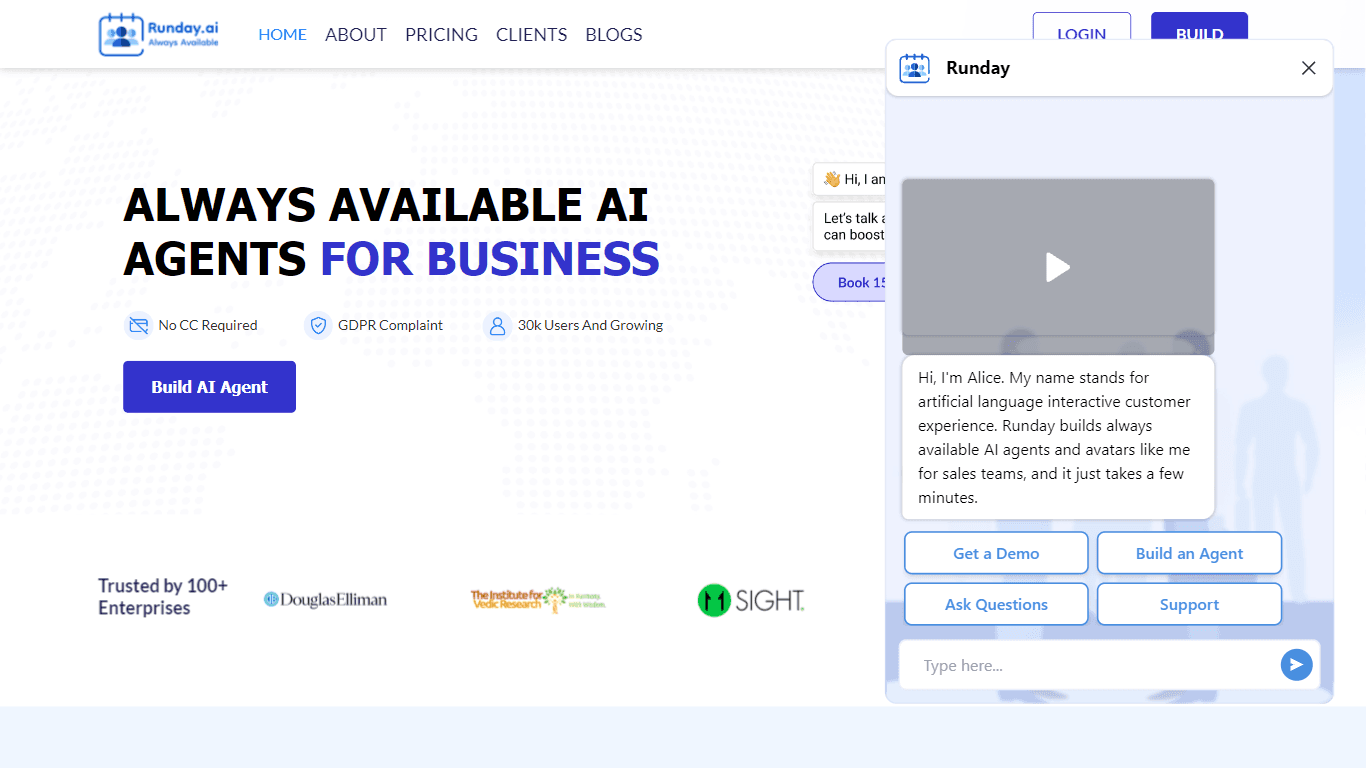
Task: Click the Always Available AI Agents headline
Action: (x=391, y=232)
